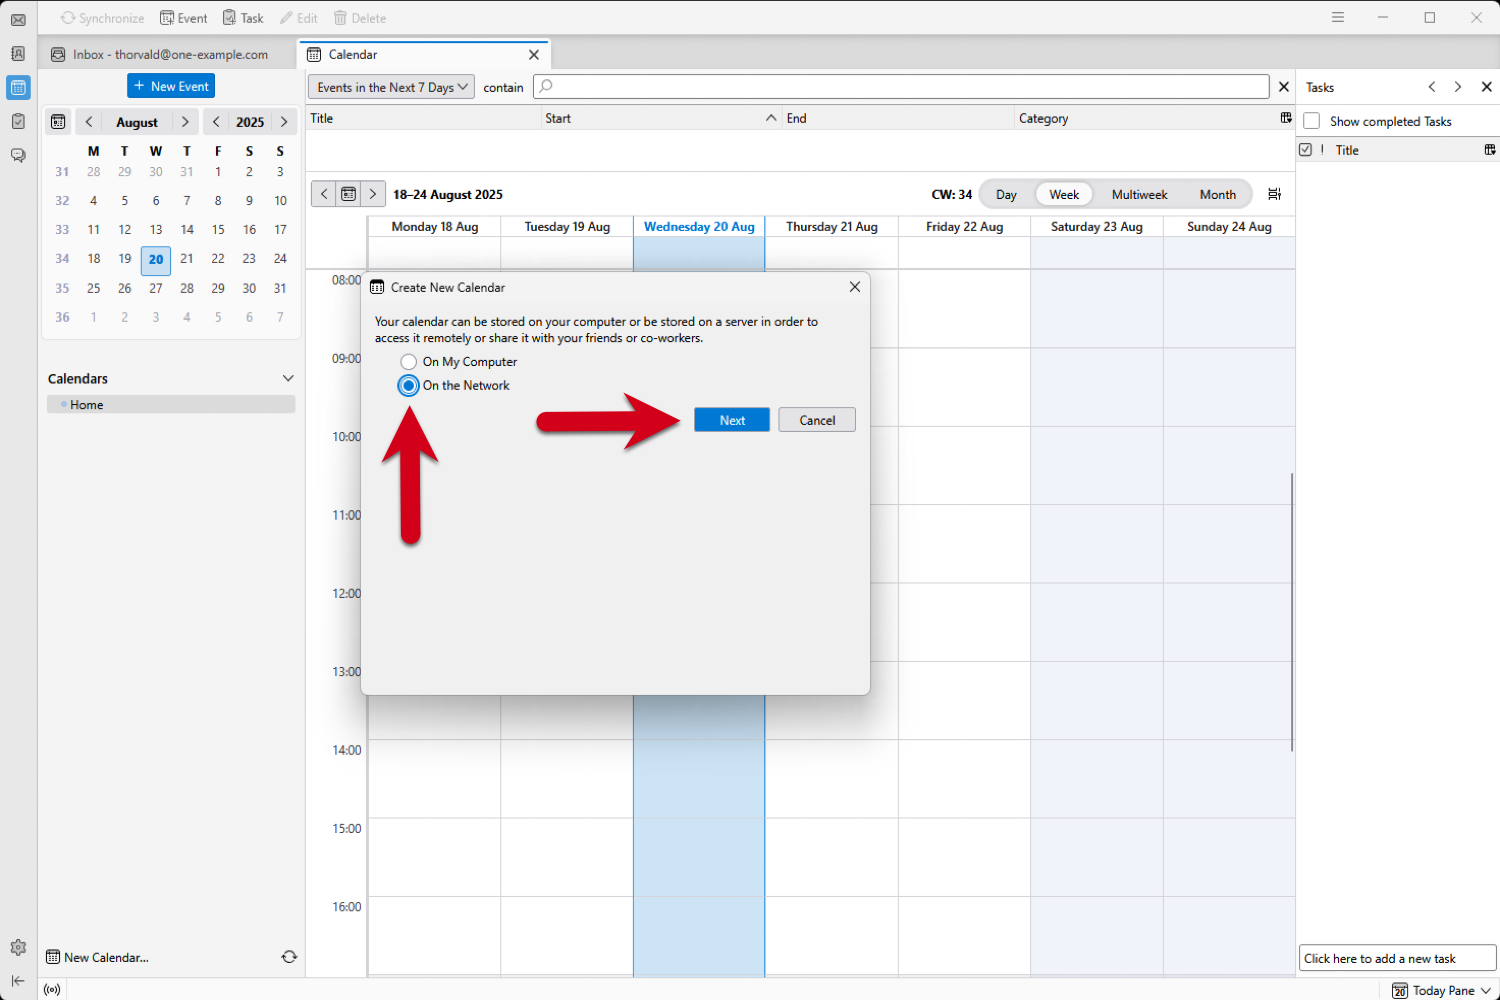Open the Address Book icon in sidebar
The image size is (1500, 1000).
click(18, 54)
